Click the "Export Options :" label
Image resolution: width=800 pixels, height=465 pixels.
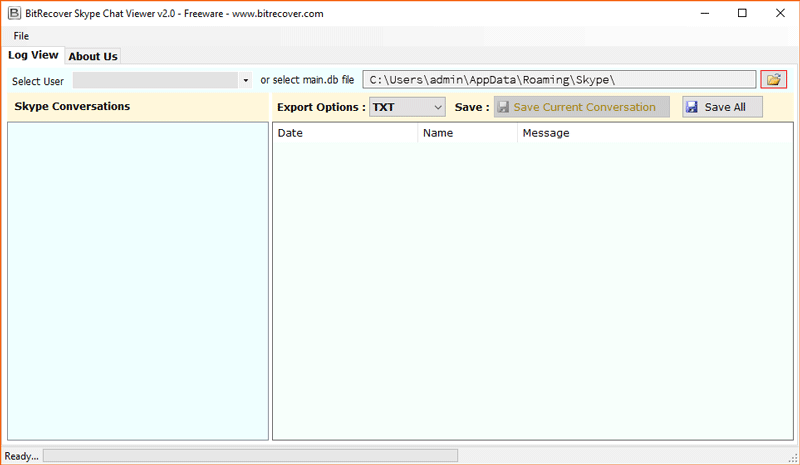pyautogui.click(x=321, y=107)
